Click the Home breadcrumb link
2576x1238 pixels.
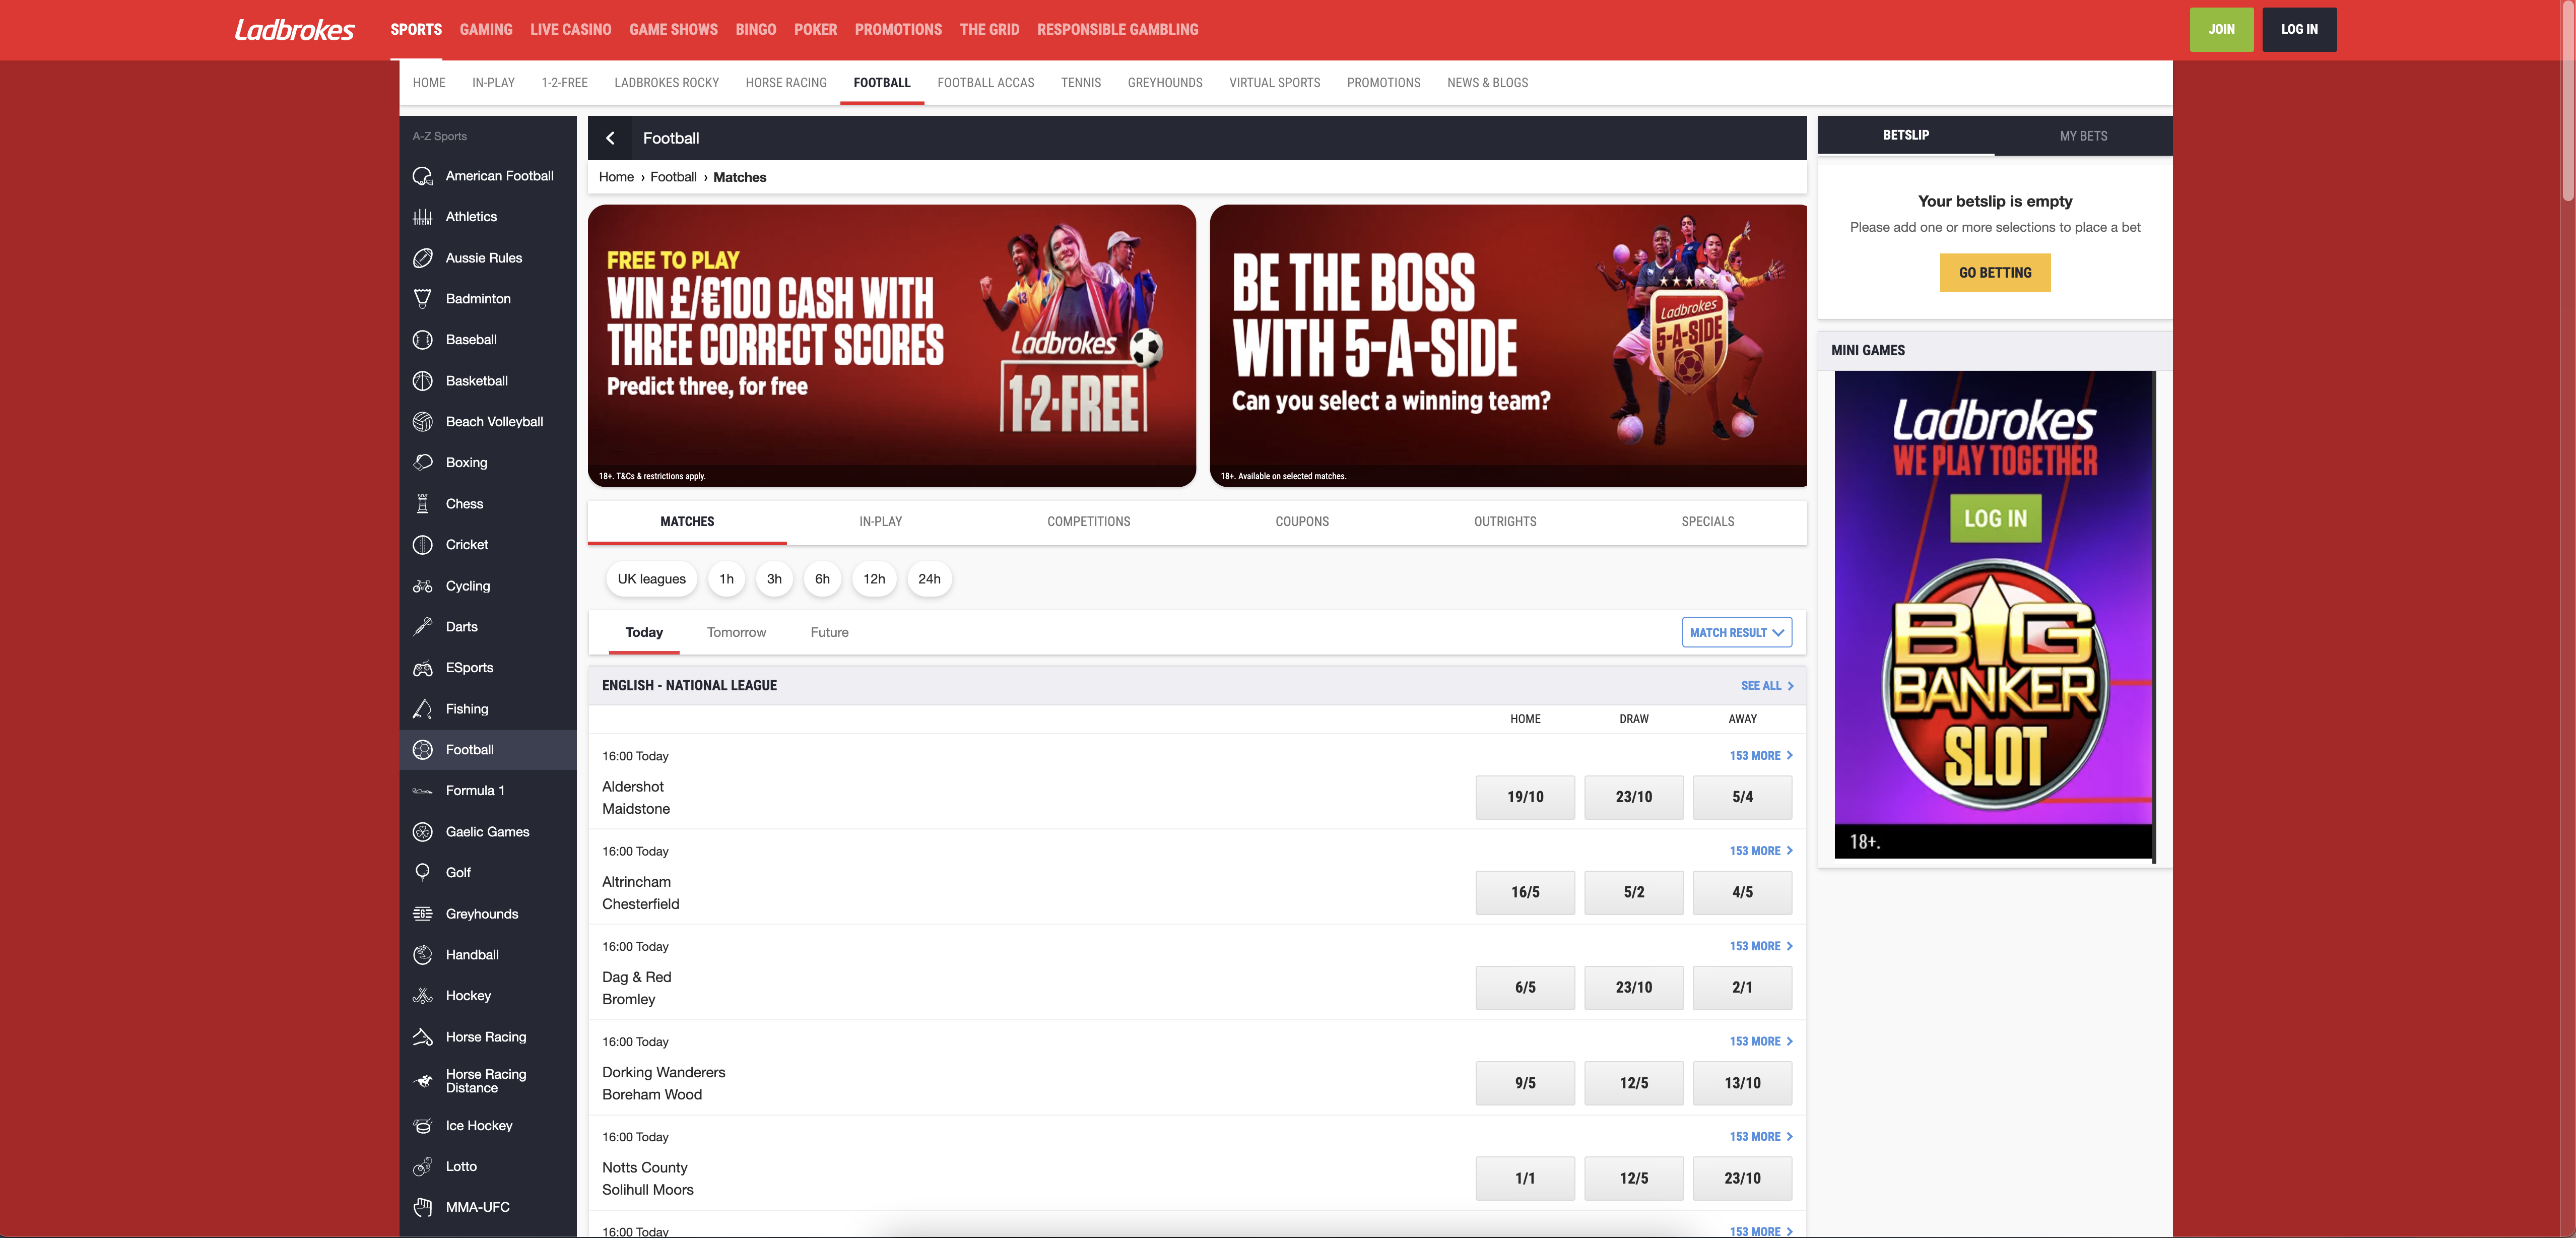pyautogui.click(x=616, y=177)
